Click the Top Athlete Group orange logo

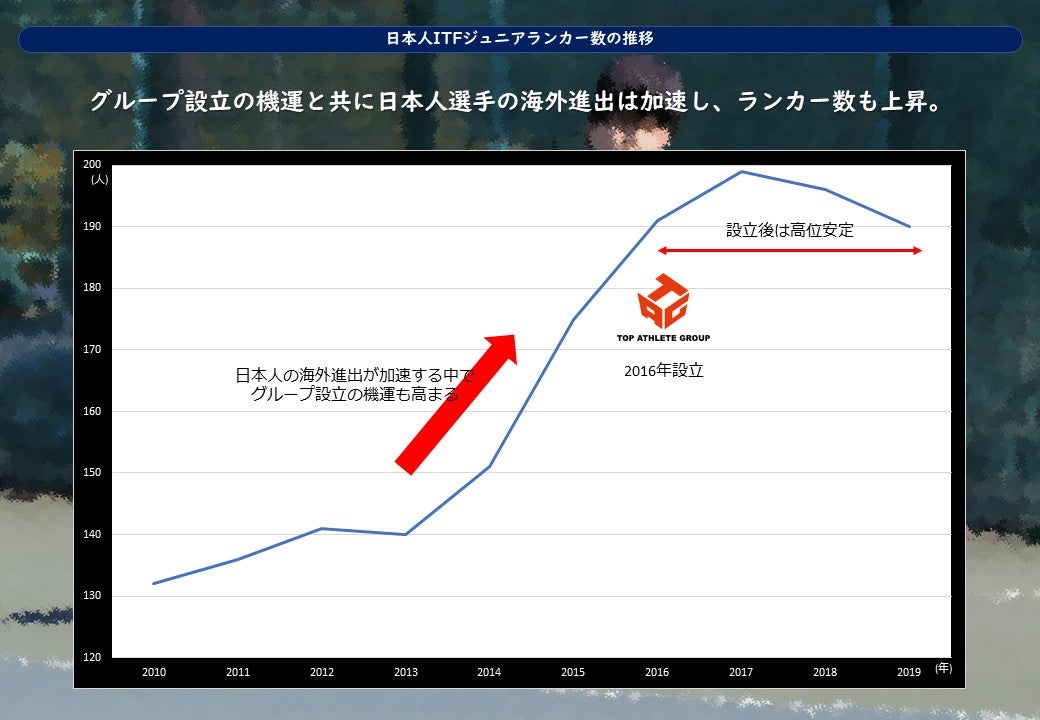(x=663, y=301)
